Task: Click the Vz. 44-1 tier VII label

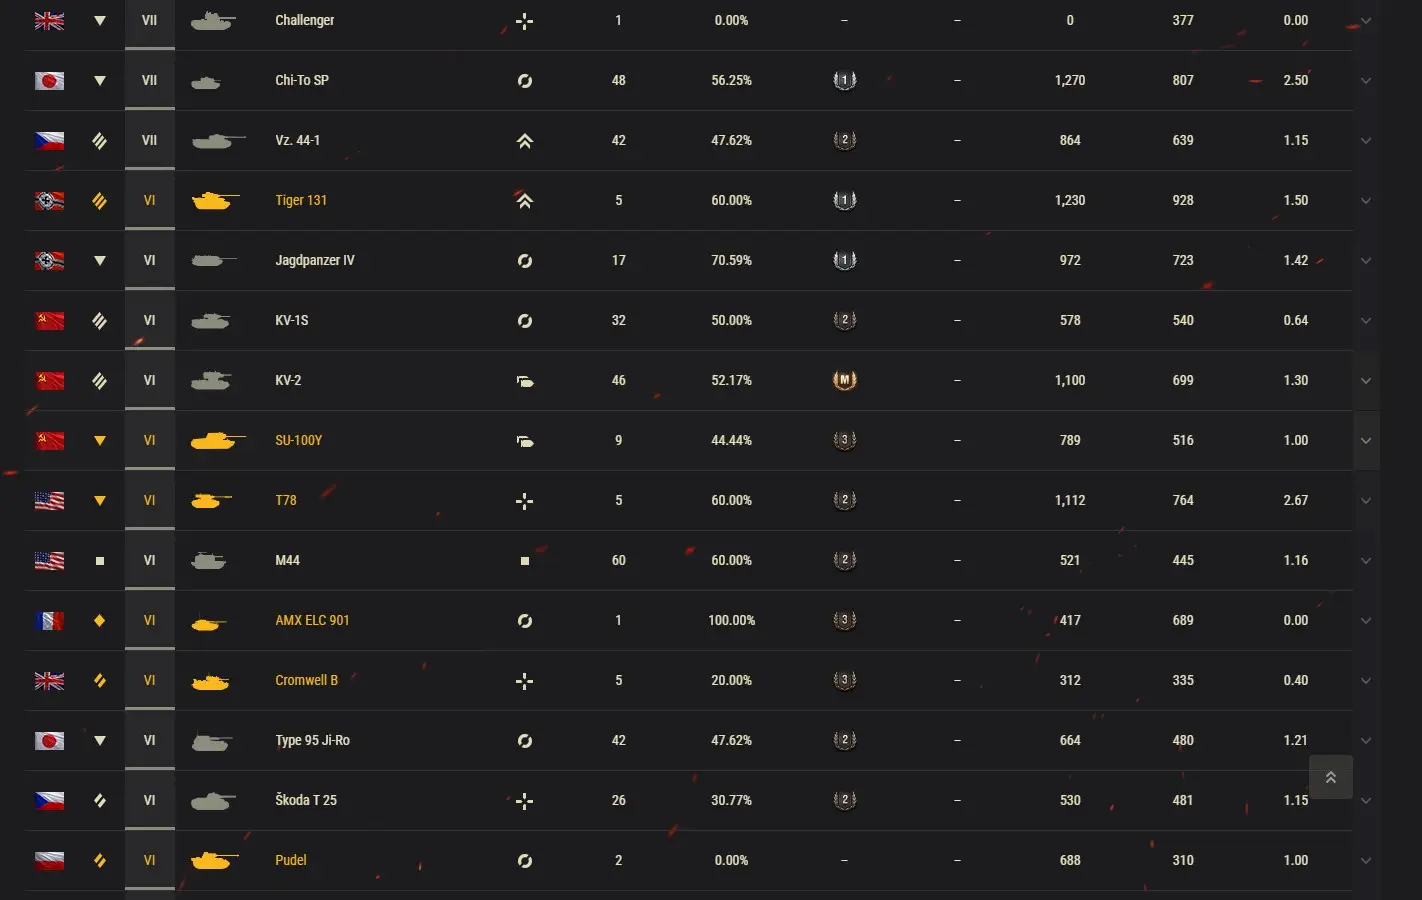Action: 149,140
